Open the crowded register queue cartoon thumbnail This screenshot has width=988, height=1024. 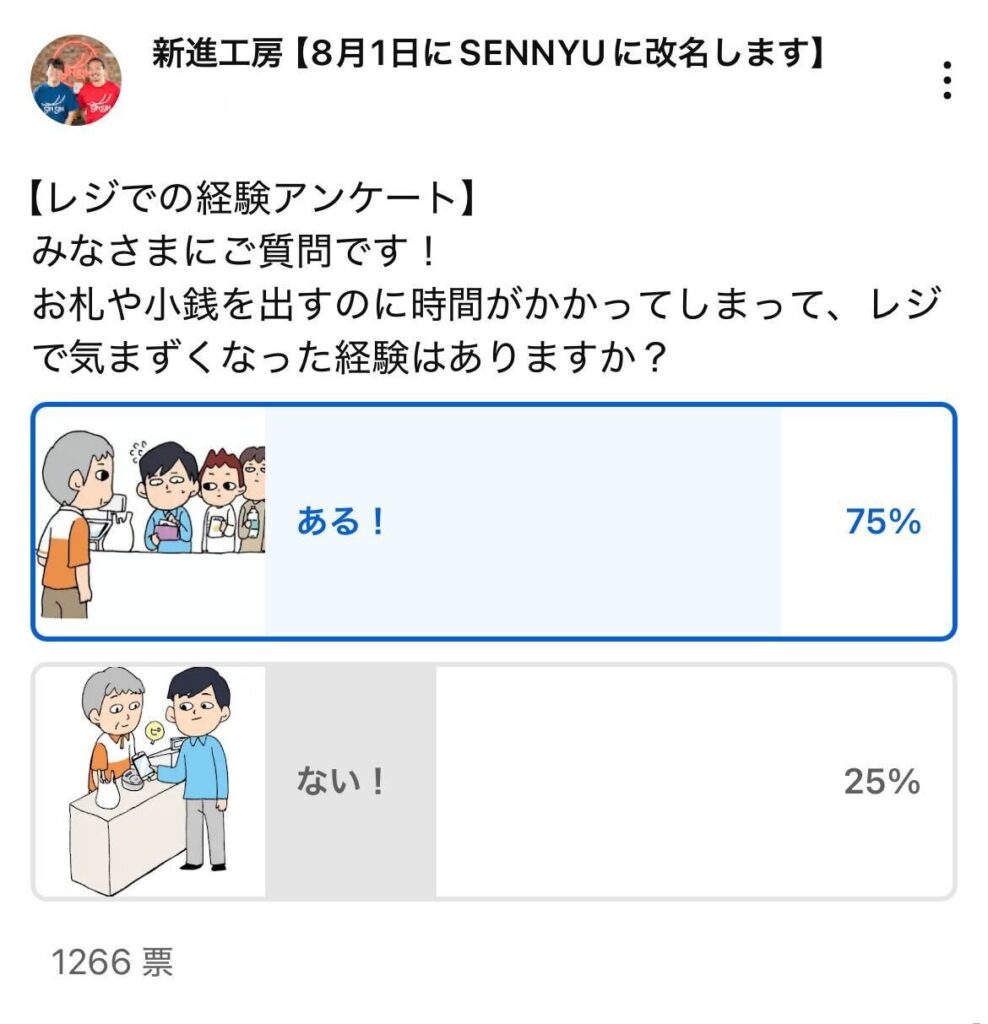151,521
